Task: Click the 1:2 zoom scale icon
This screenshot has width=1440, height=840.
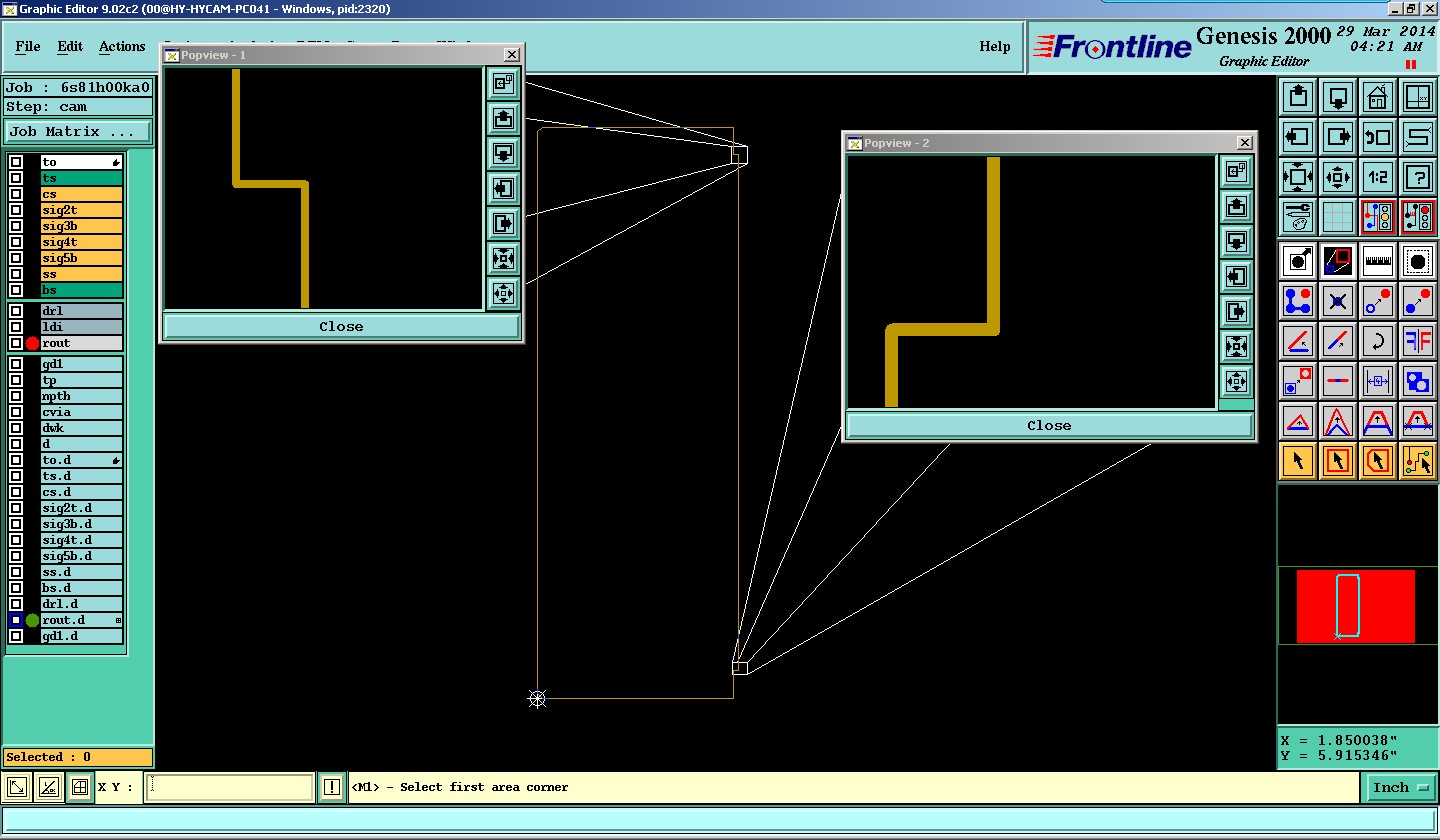Action: pyautogui.click(x=1378, y=177)
